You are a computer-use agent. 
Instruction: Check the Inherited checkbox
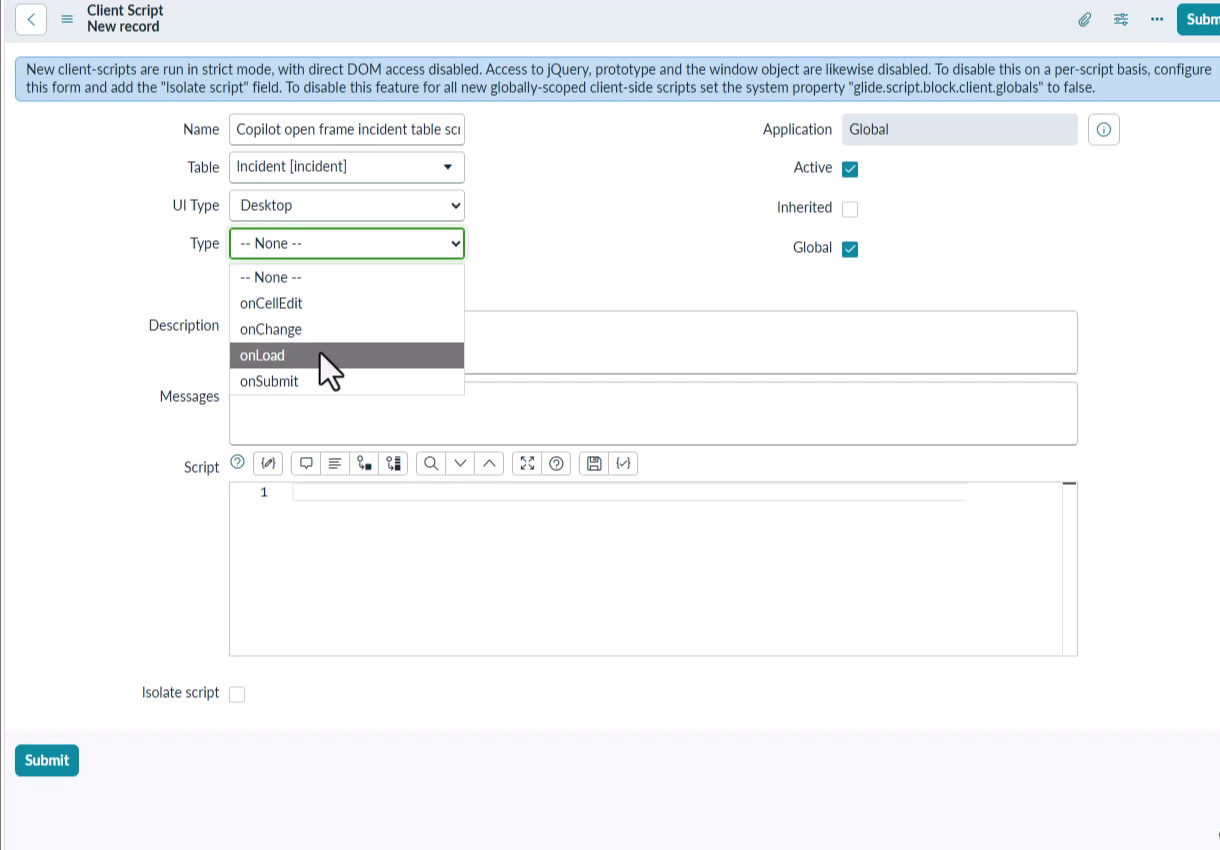coord(850,209)
